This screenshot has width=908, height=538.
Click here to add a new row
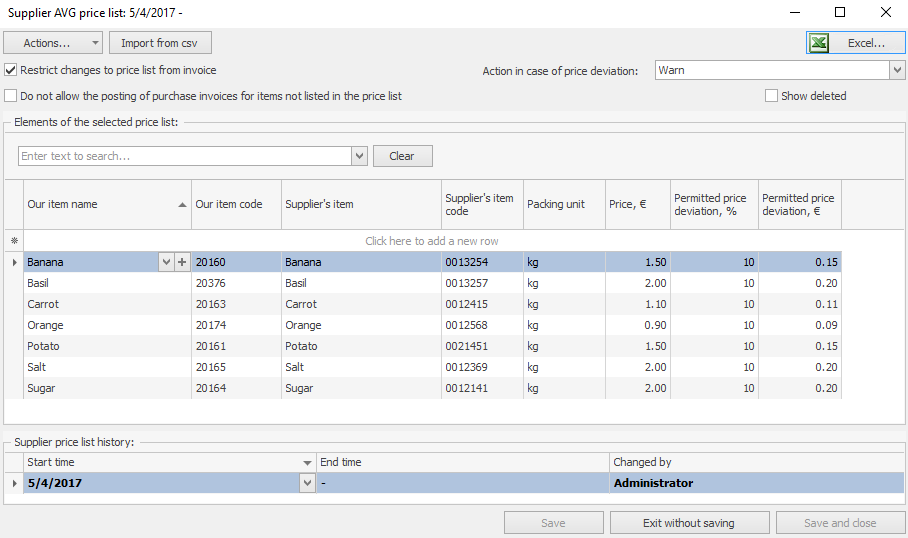(x=431, y=241)
